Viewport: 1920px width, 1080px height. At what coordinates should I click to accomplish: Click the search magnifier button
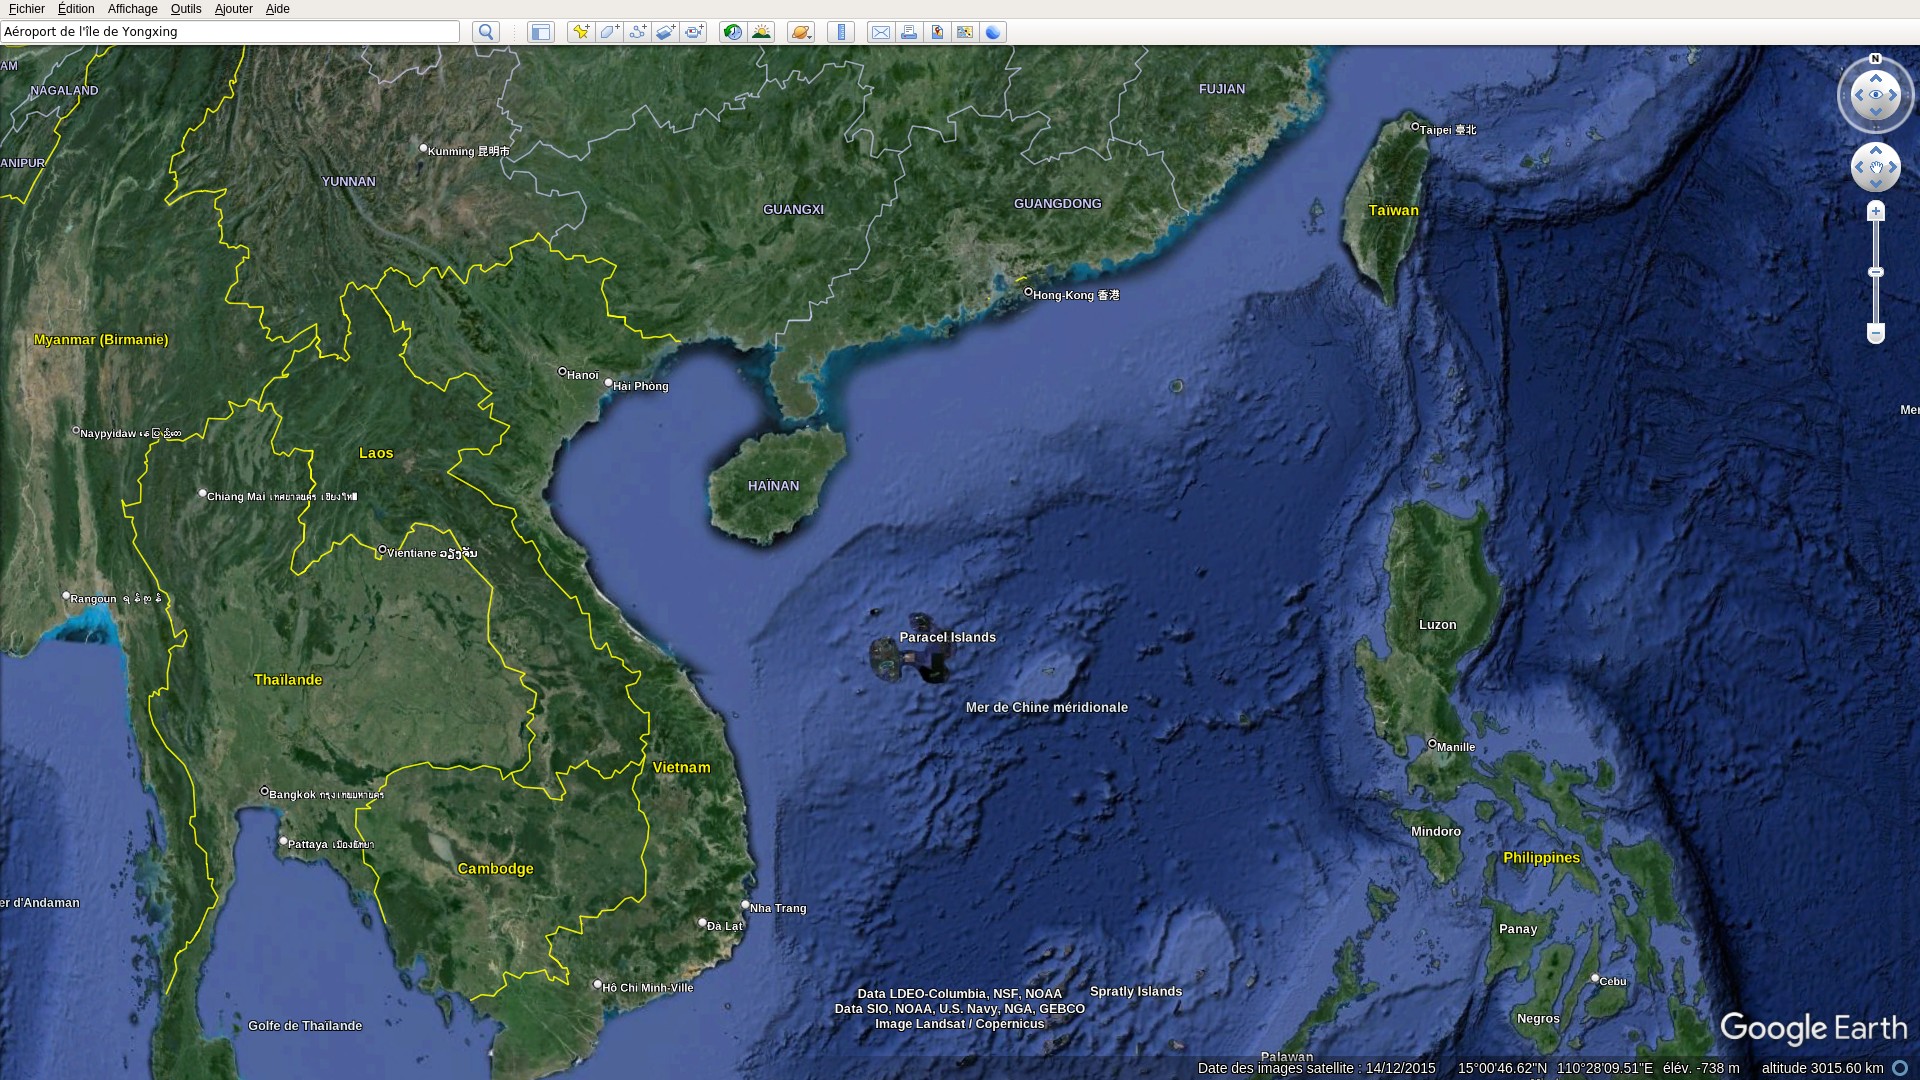coord(486,32)
